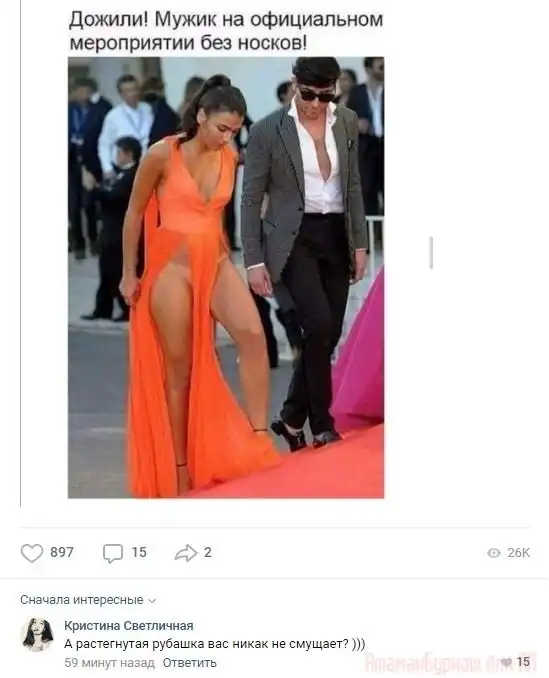Click the 15 comments counter
The width and height of the screenshot is (549, 678).
click(x=139, y=552)
